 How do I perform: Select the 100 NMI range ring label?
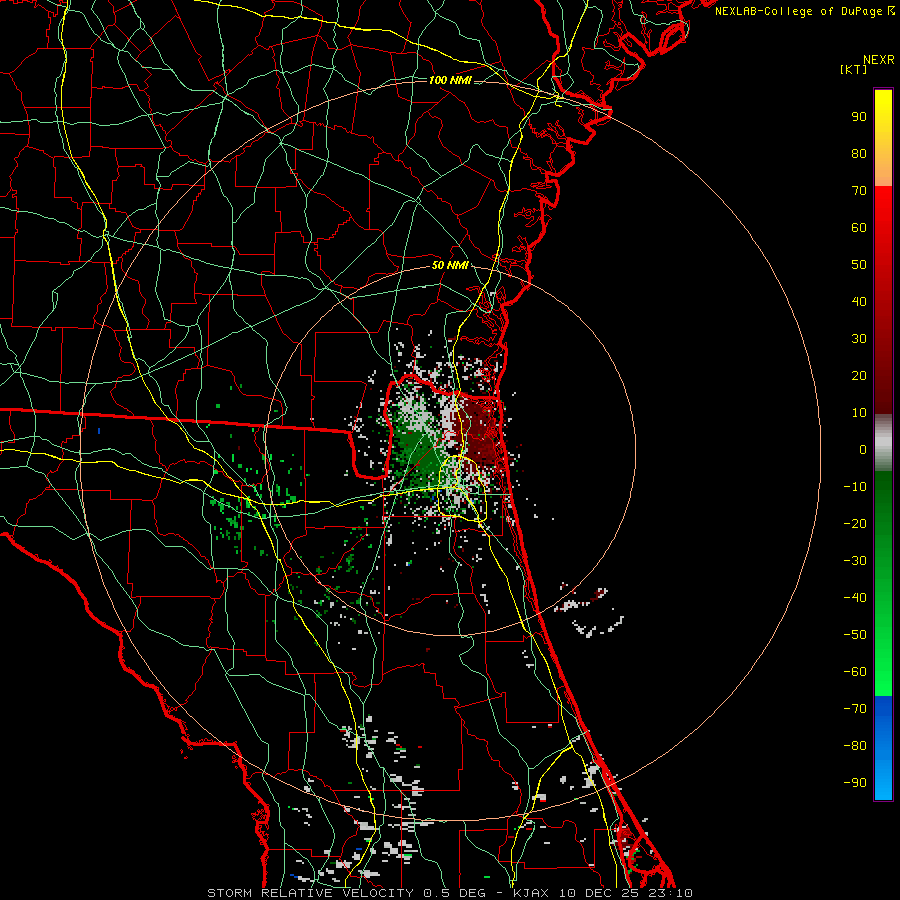tap(450, 80)
